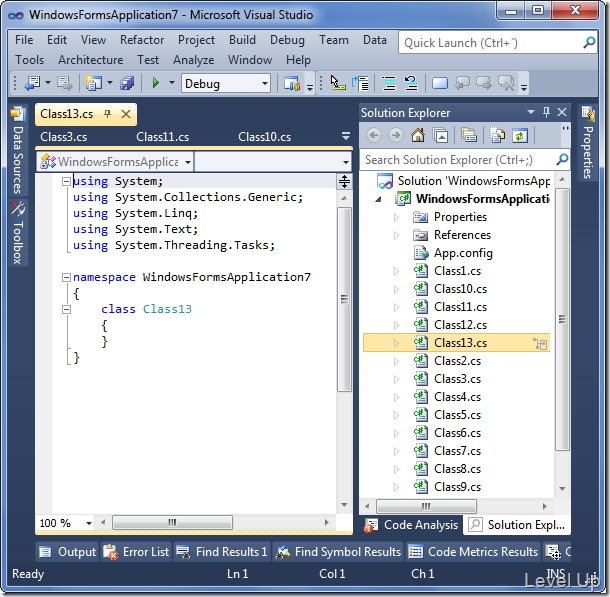Screen dimensions: 610x597
Task: Collapse the class Class13 outlining region
Action: (67, 309)
